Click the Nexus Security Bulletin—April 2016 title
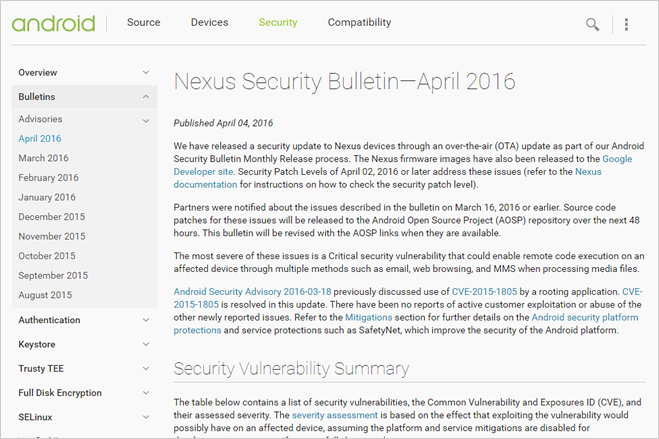659x439 pixels. [345, 81]
